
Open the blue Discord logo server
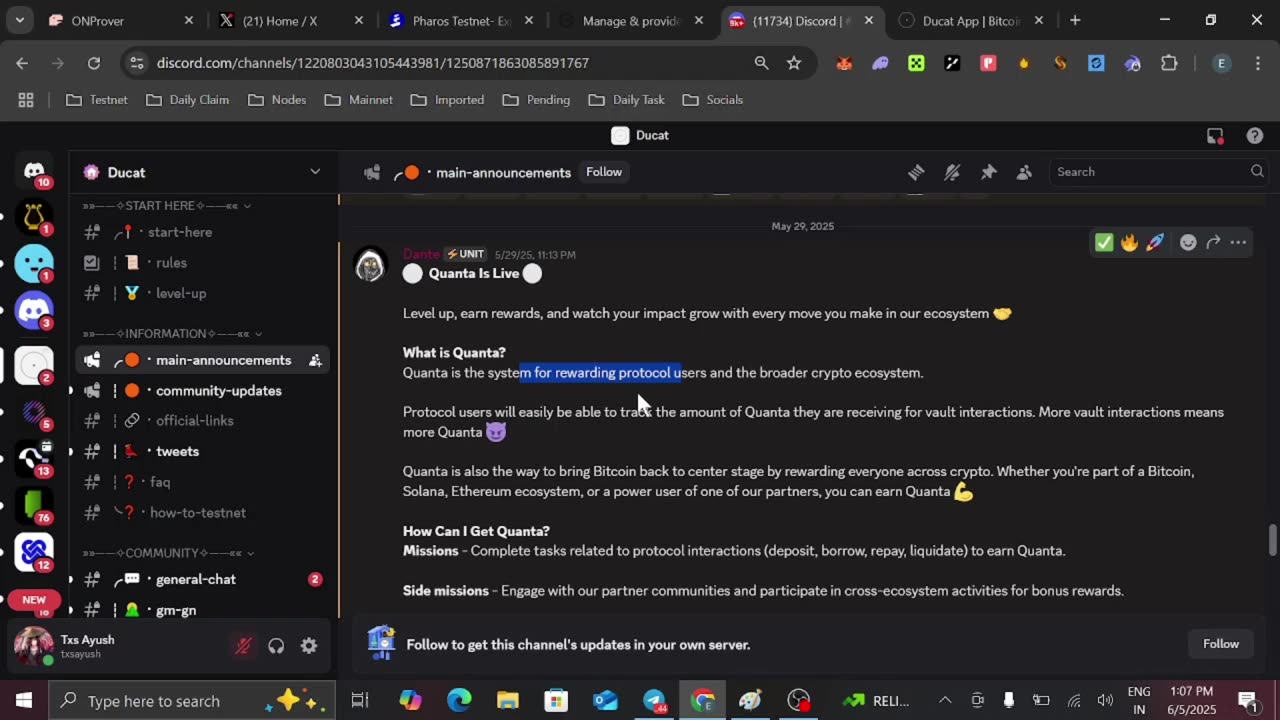pyautogui.click(x=34, y=310)
